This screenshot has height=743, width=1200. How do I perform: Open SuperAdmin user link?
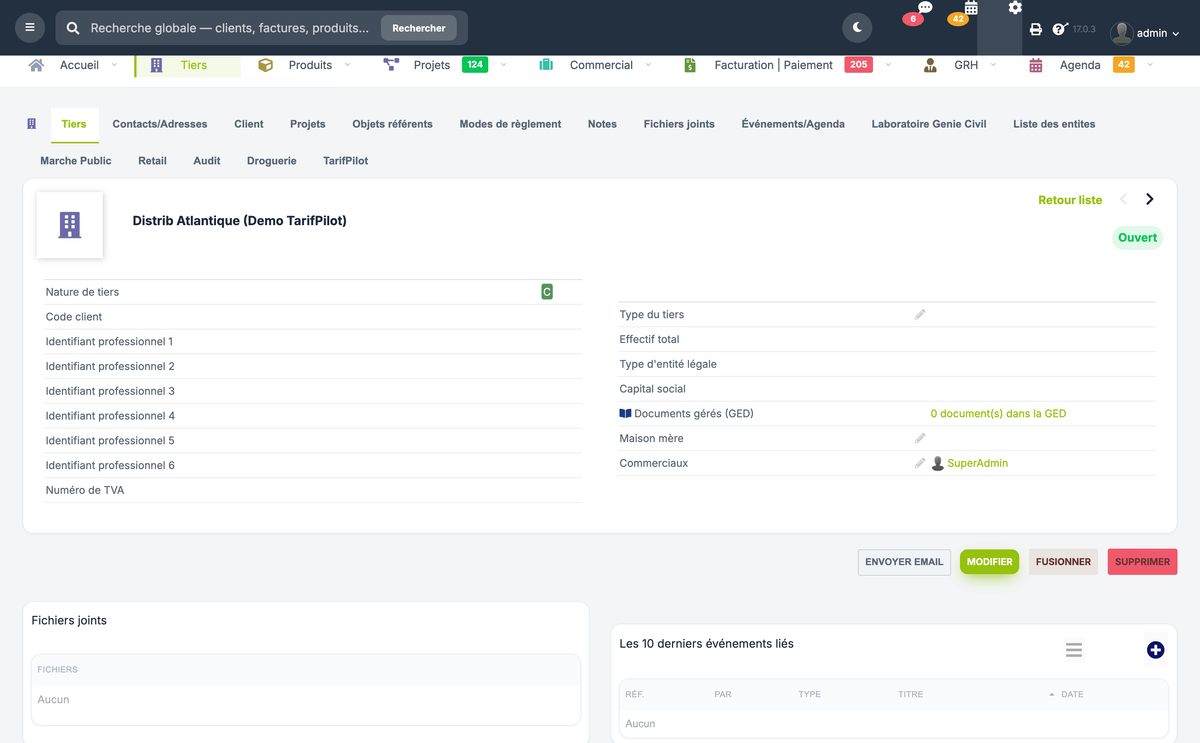(x=978, y=463)
